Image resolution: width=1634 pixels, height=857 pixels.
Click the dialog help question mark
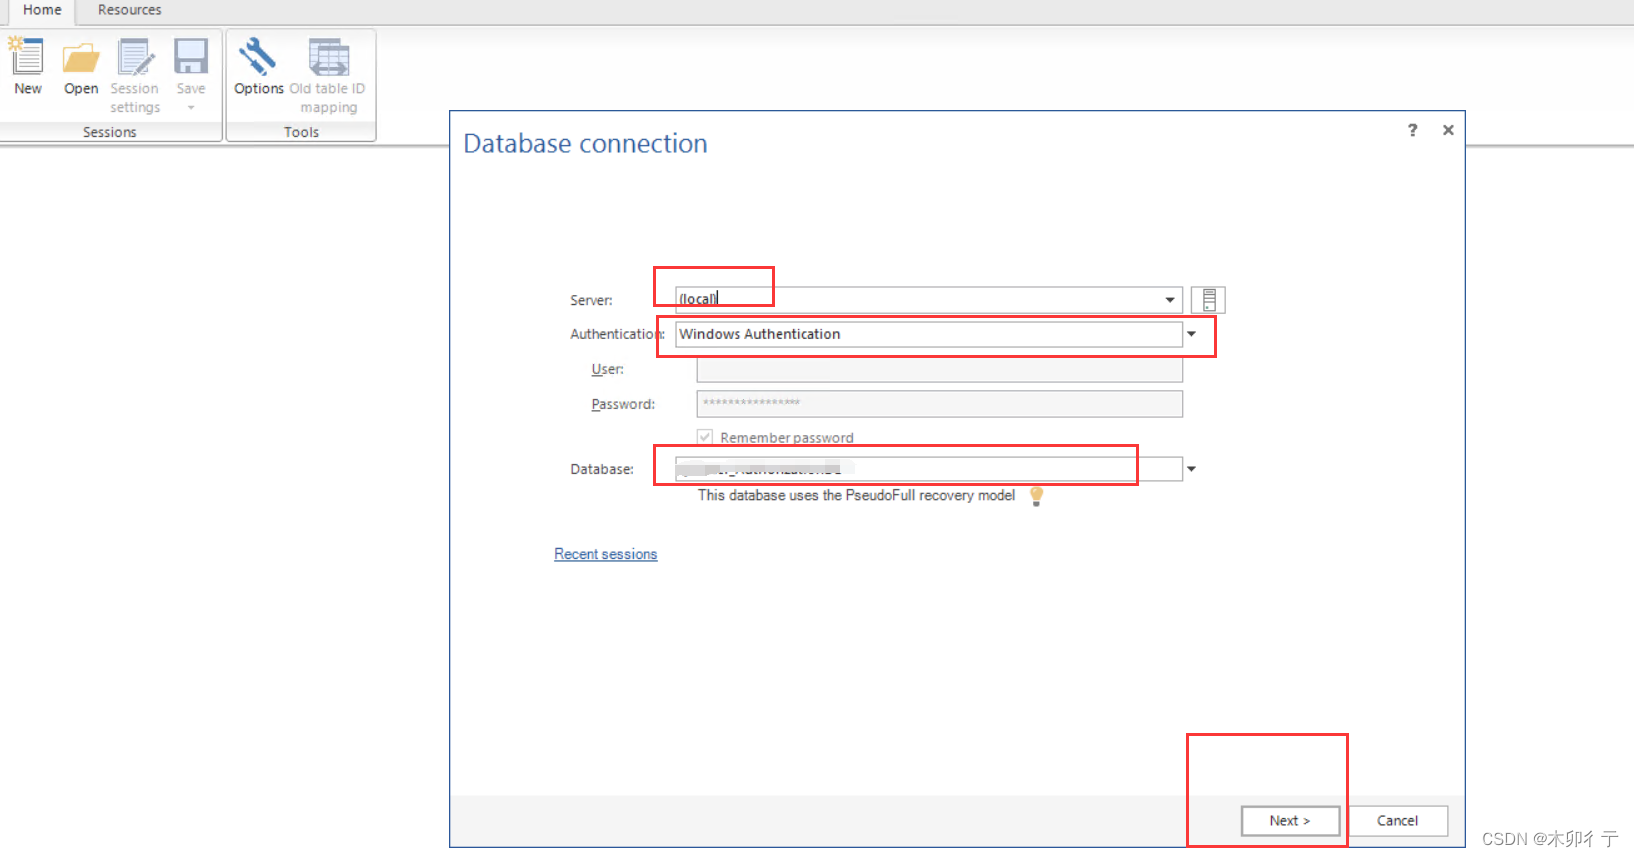(x=1413, y=130)
